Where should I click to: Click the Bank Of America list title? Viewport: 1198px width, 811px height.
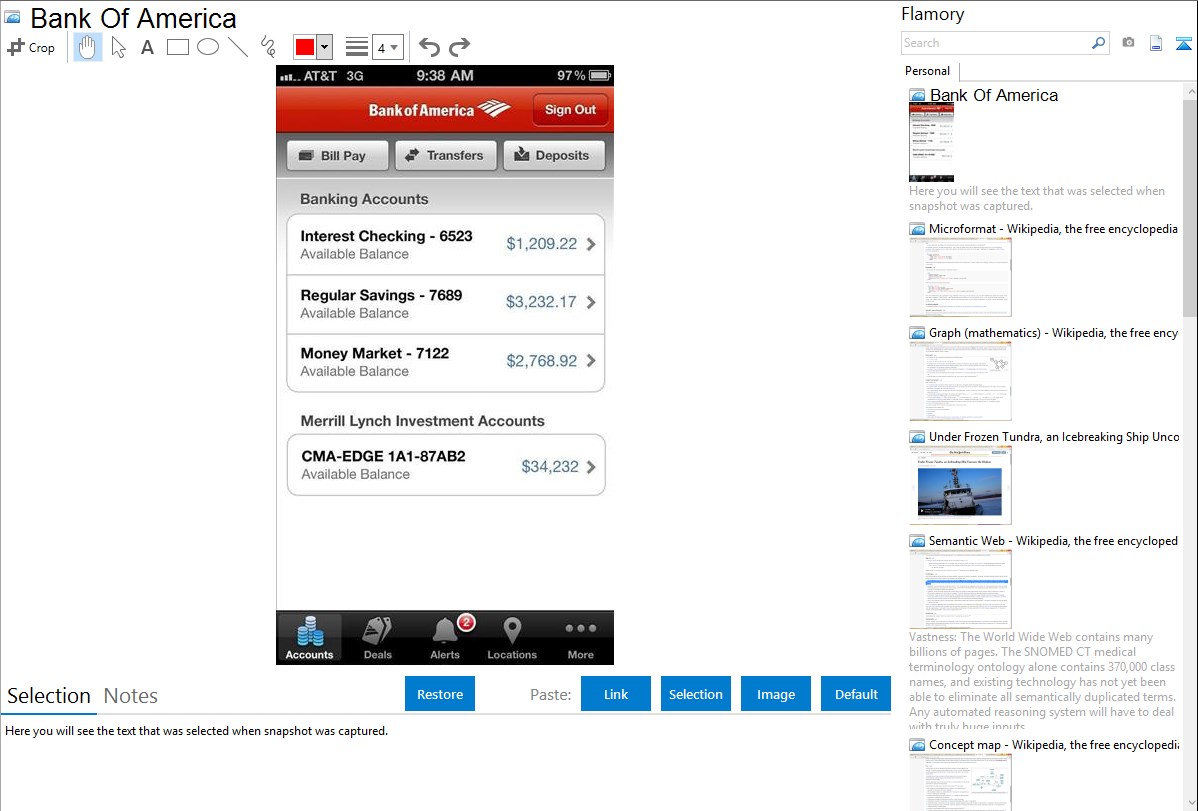click(x=994, y=96)
